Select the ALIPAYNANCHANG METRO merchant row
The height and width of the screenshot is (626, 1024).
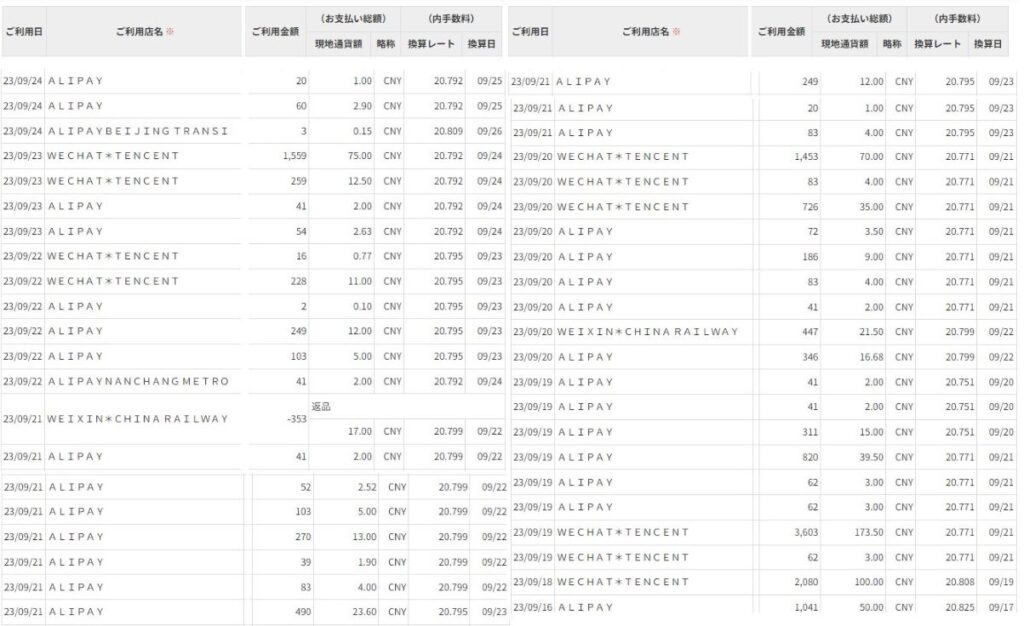138,381
